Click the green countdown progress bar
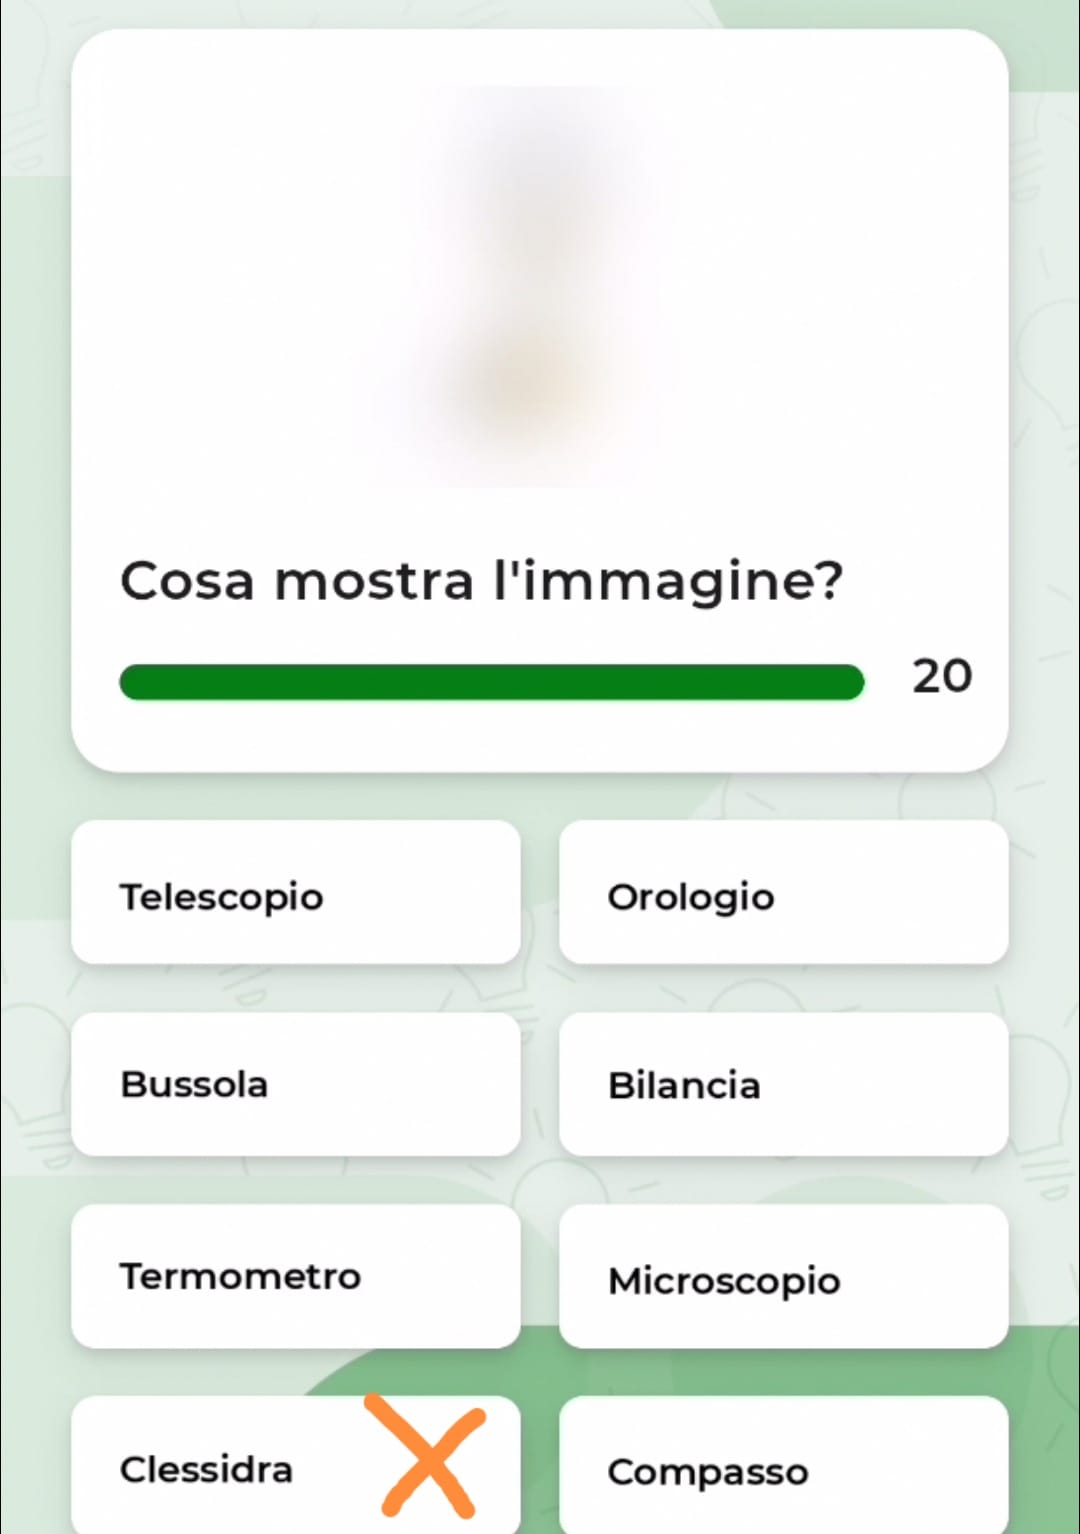The width and height of the screenshot is (1080, 1534). tap(491, 682)
